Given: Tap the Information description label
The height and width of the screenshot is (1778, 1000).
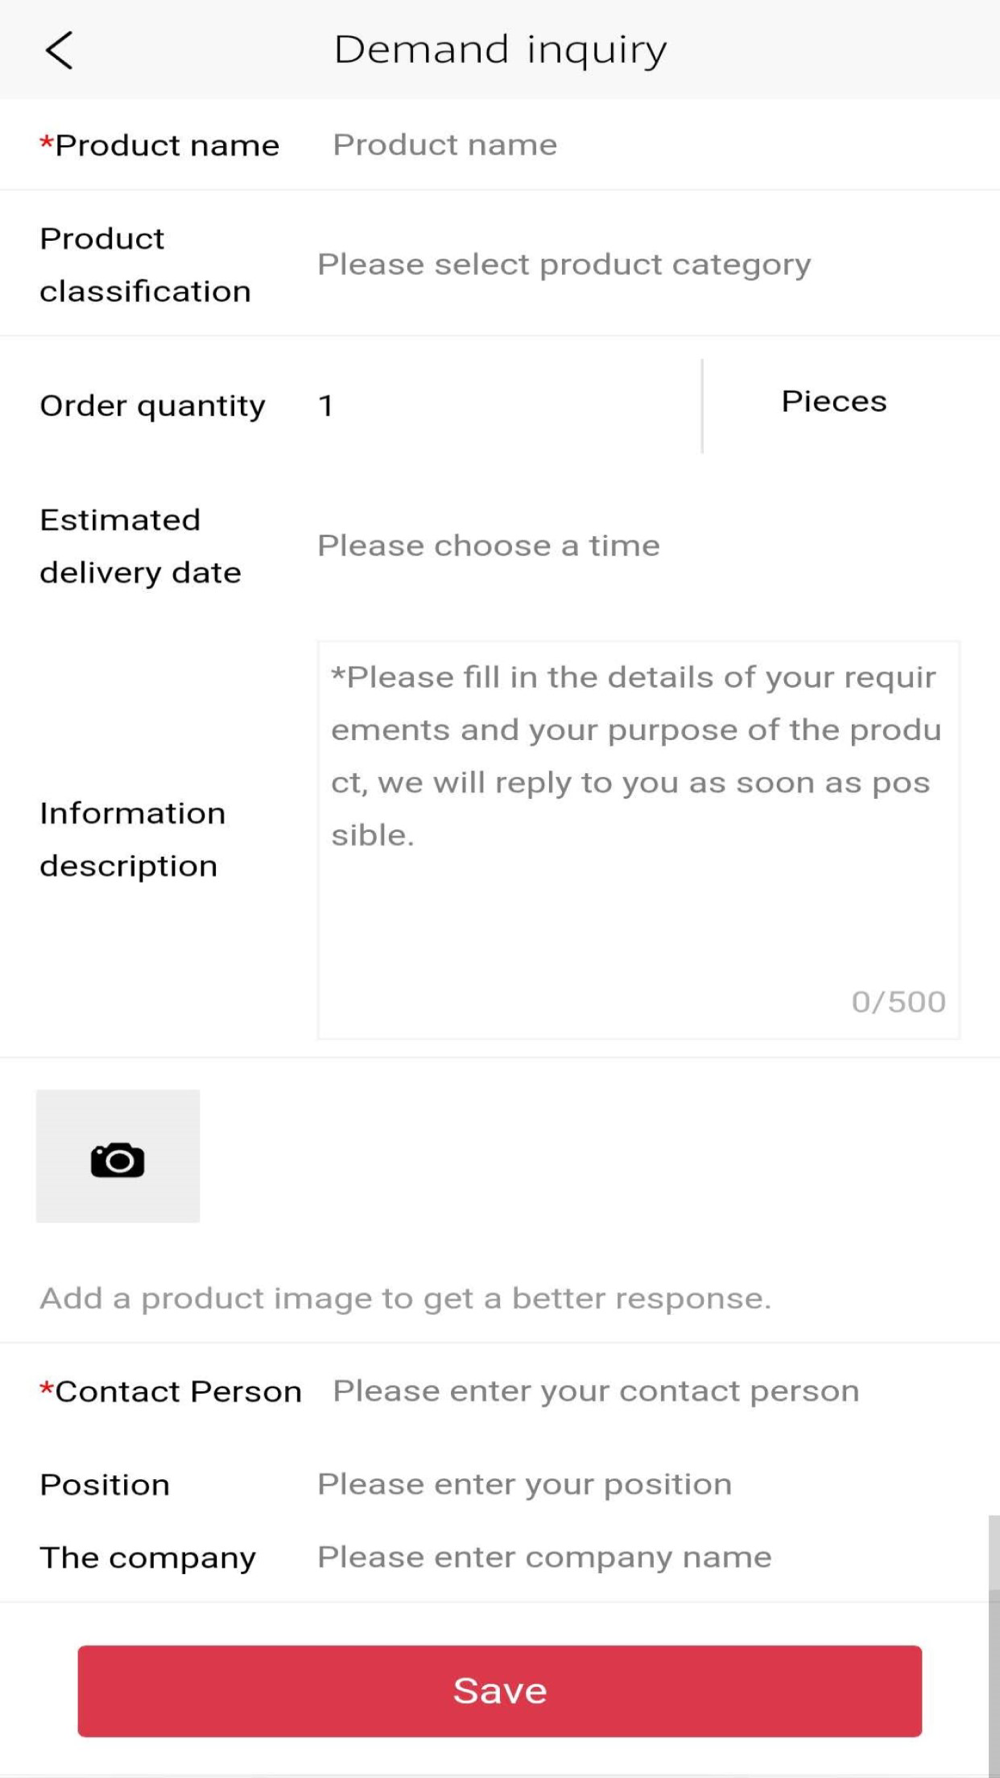Looking at the screenshot, I should click(x=132, y=839).
